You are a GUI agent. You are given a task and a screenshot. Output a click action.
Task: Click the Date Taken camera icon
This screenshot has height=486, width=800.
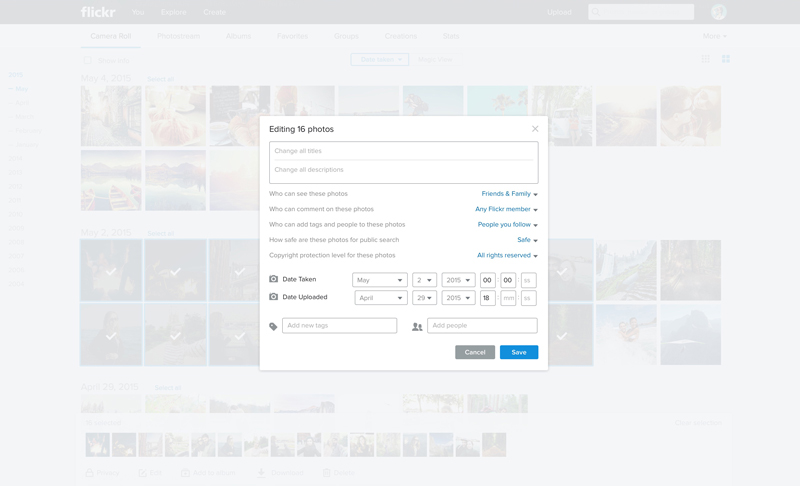pyautogui.click(x=273, y=279)
